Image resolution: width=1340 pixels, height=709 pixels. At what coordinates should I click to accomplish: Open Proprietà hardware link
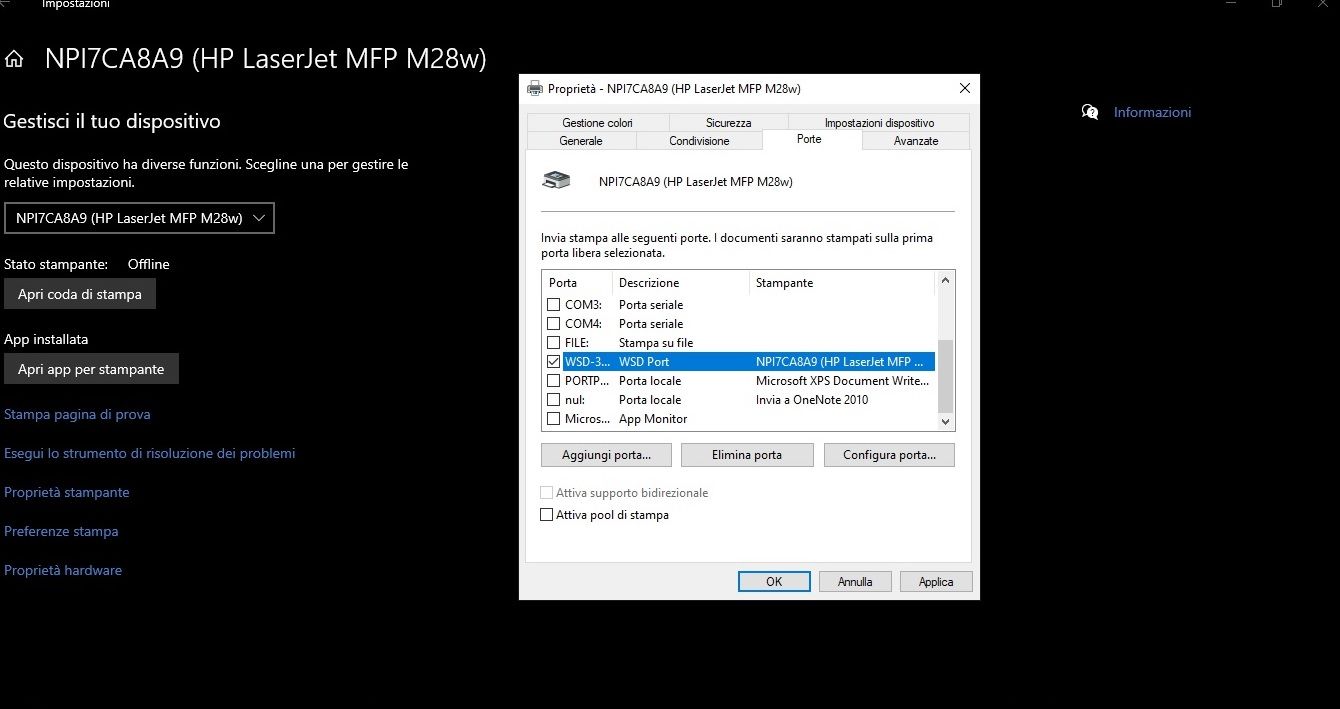(x=63, y=570)
